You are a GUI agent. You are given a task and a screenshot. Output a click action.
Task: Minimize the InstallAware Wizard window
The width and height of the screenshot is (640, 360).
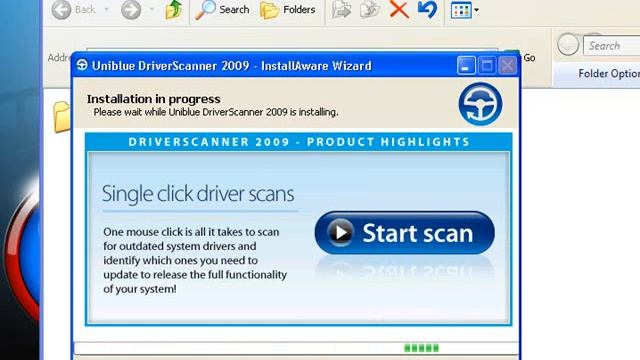click(466, 65)
